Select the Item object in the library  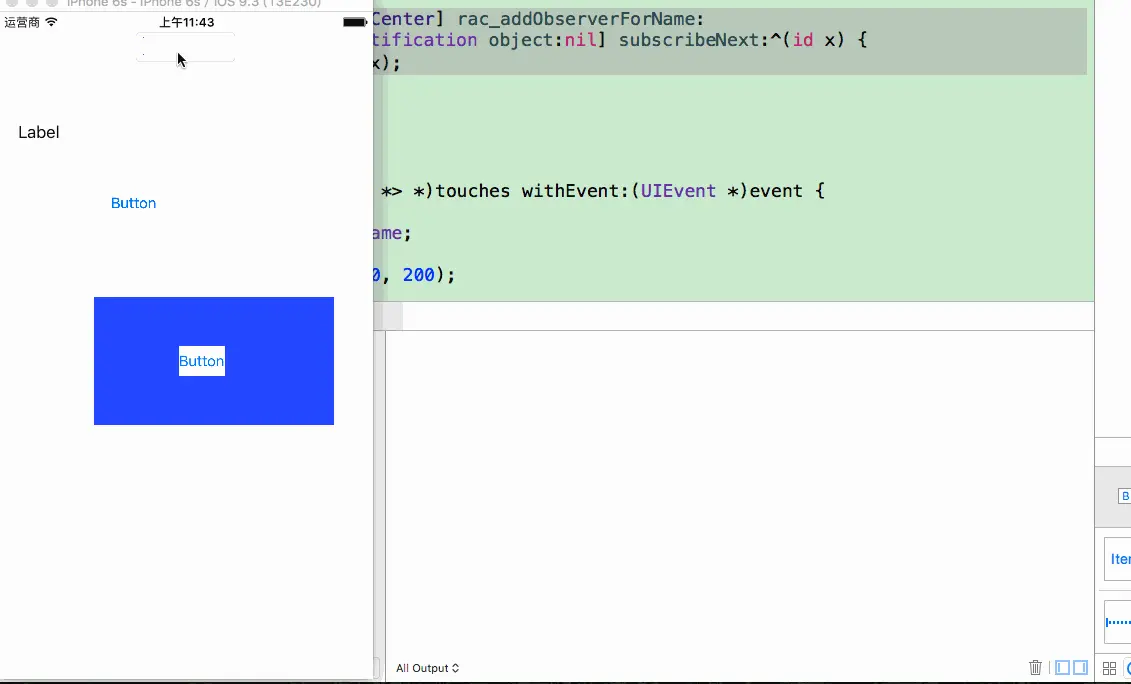tap(1119, 559)
